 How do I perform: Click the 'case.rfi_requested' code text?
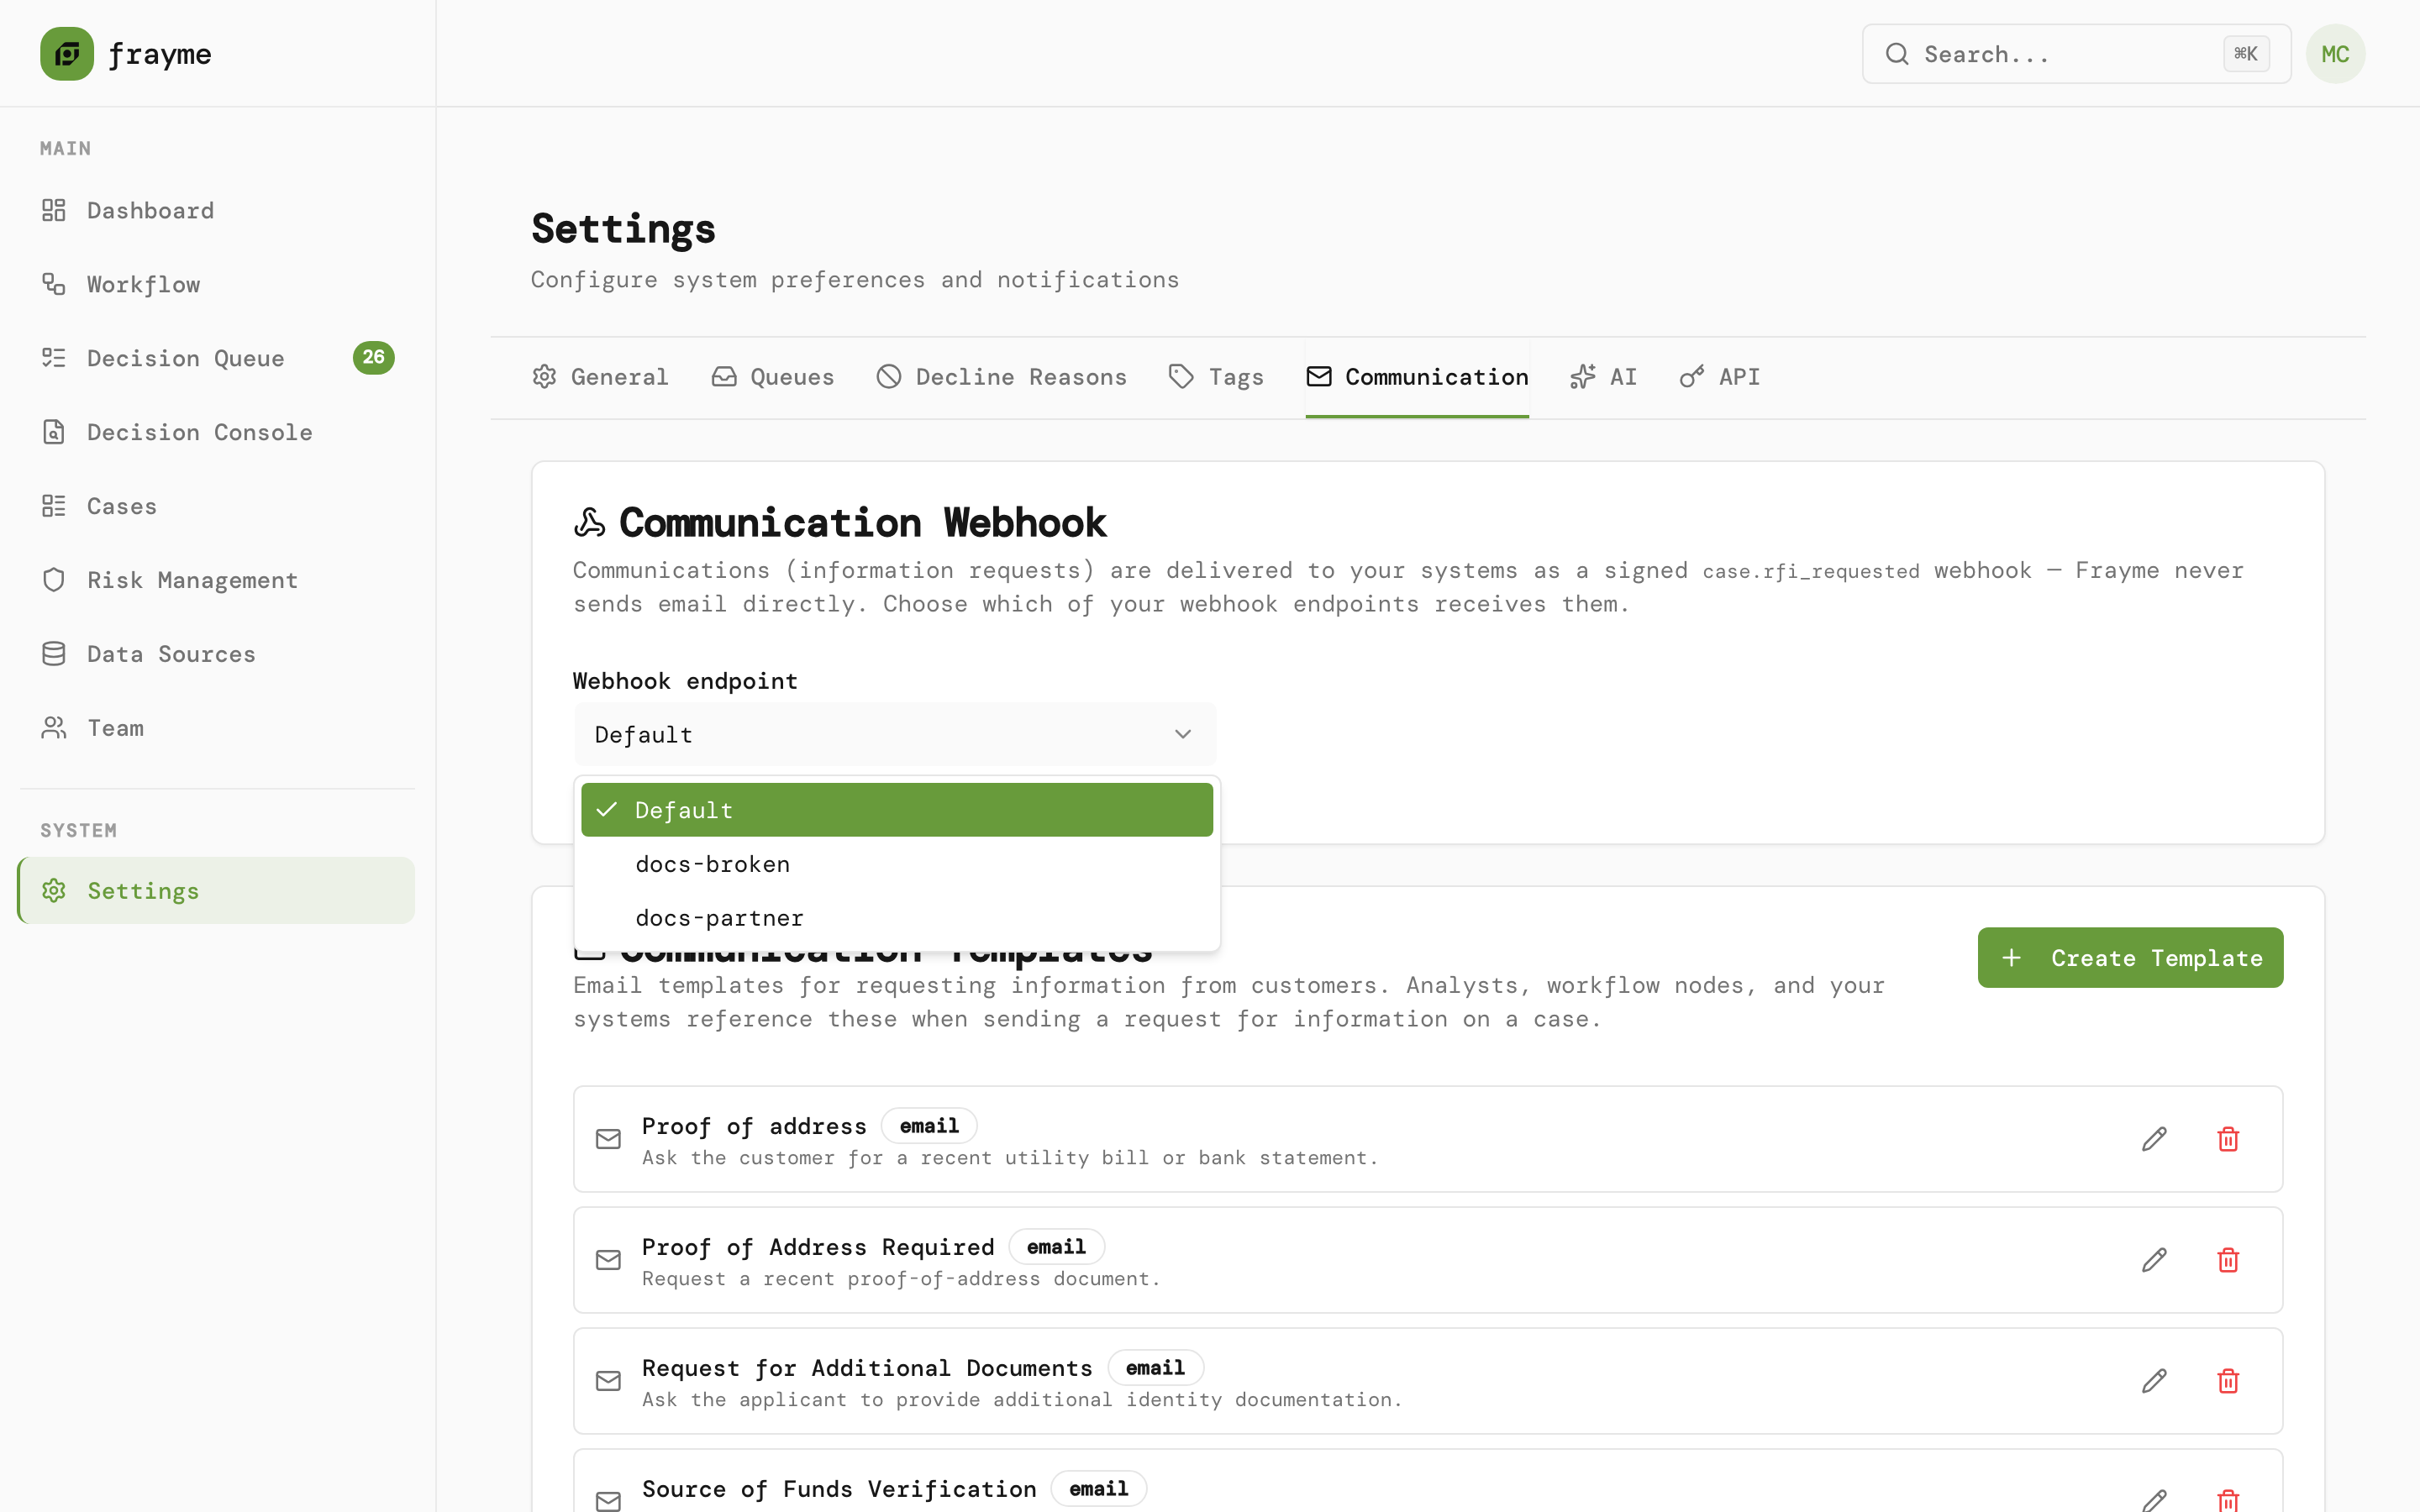(x=1811, y=571)
